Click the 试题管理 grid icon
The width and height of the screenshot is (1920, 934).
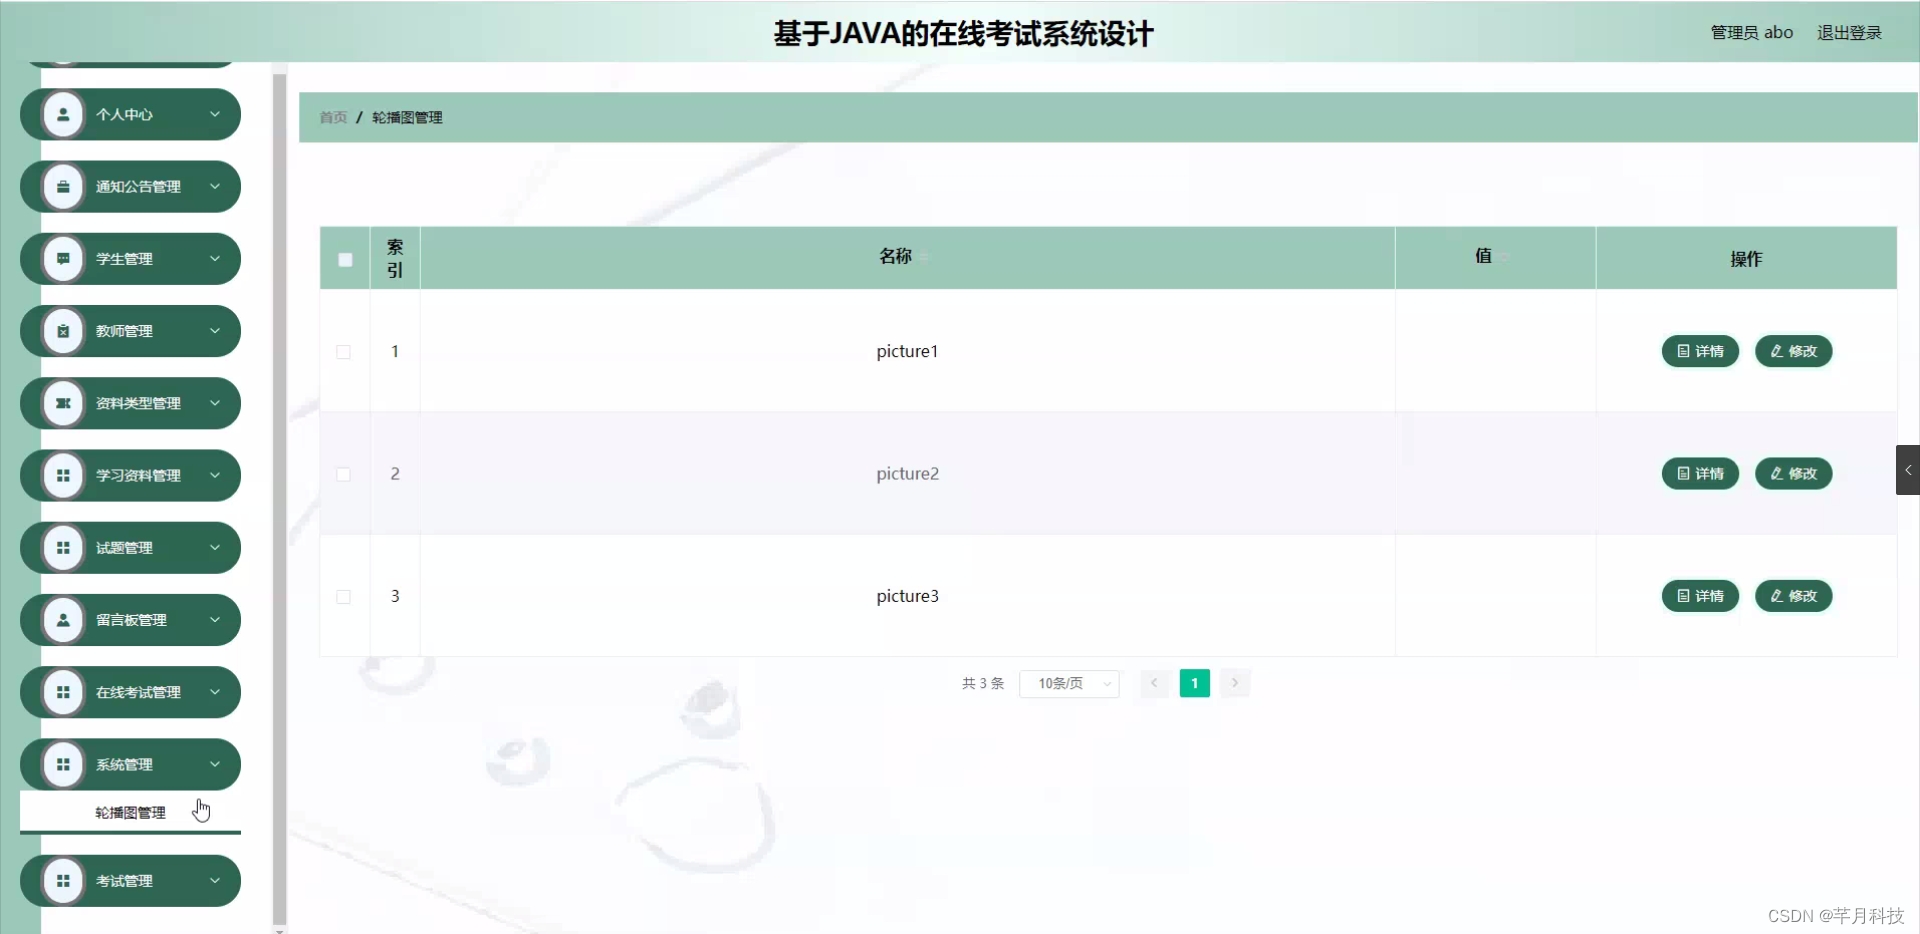[x=64, y=547]
